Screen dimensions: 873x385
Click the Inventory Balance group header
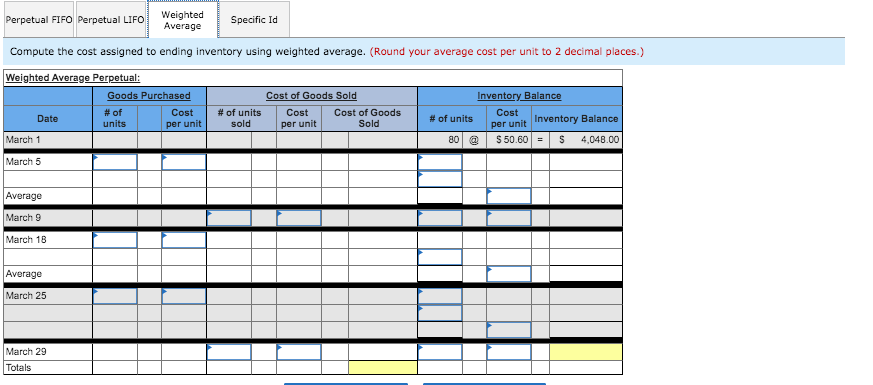coord(519,96)
